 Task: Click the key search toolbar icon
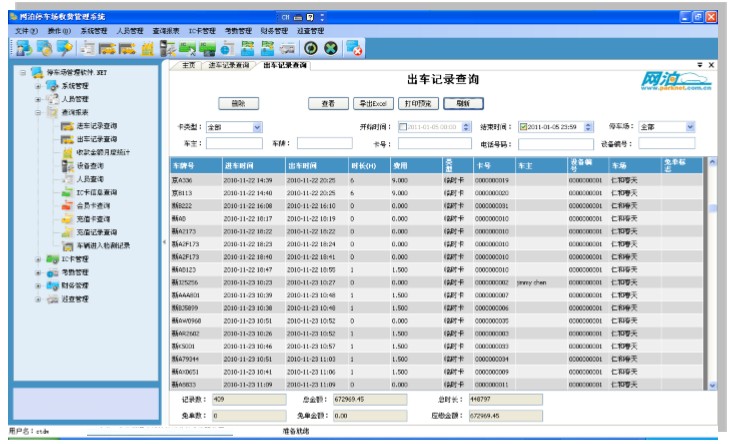coord(64,48)
